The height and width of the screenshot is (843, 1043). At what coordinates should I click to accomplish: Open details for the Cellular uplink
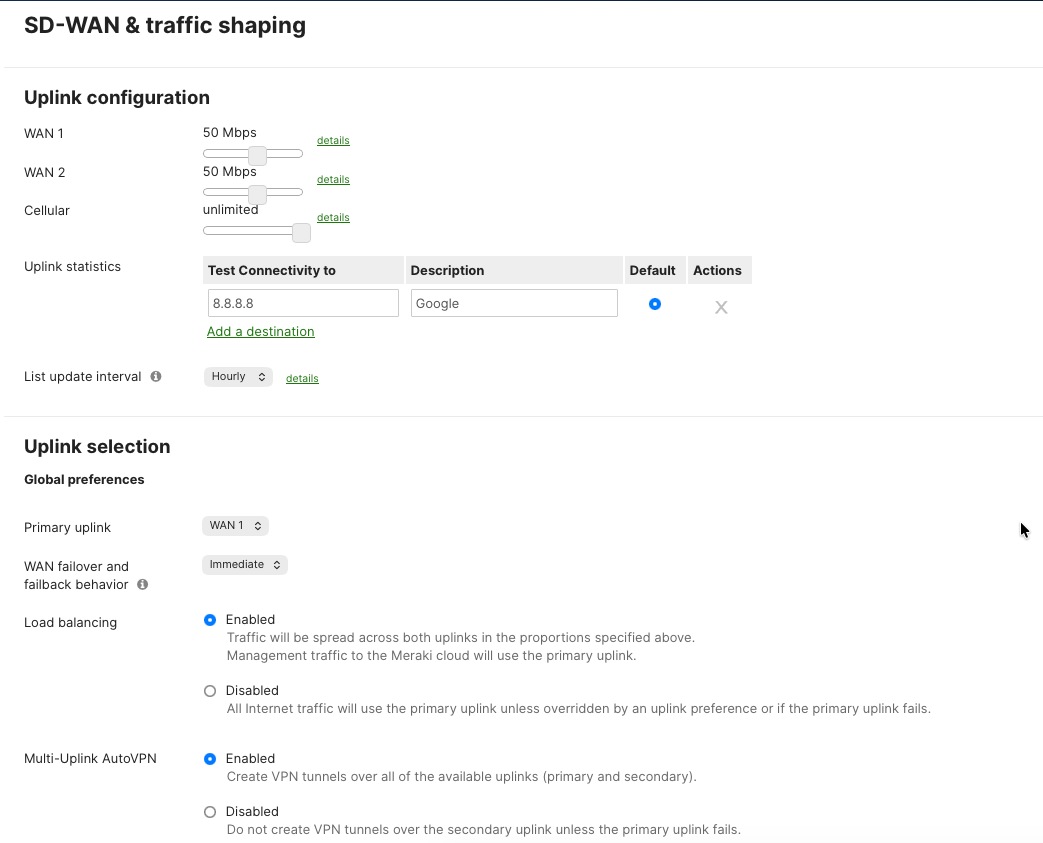333,217
